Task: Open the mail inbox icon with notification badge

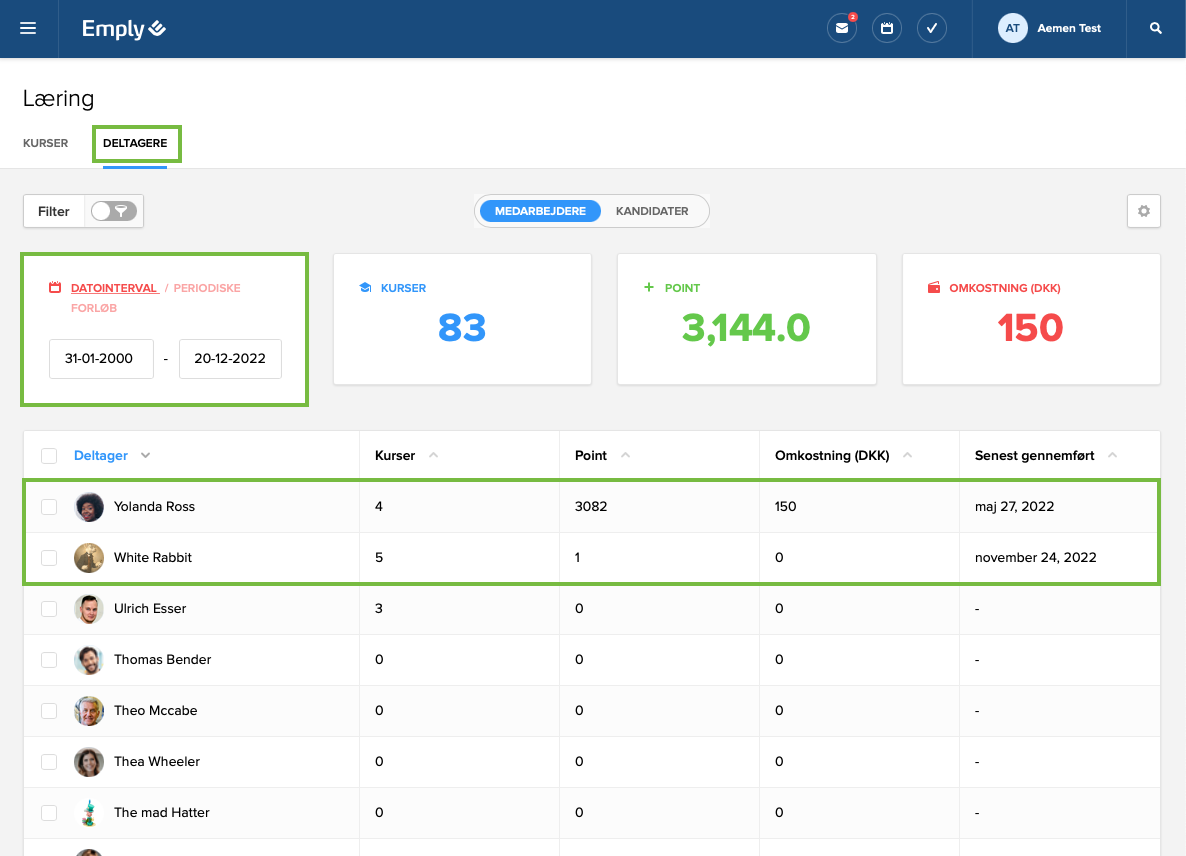Action: 842,29
